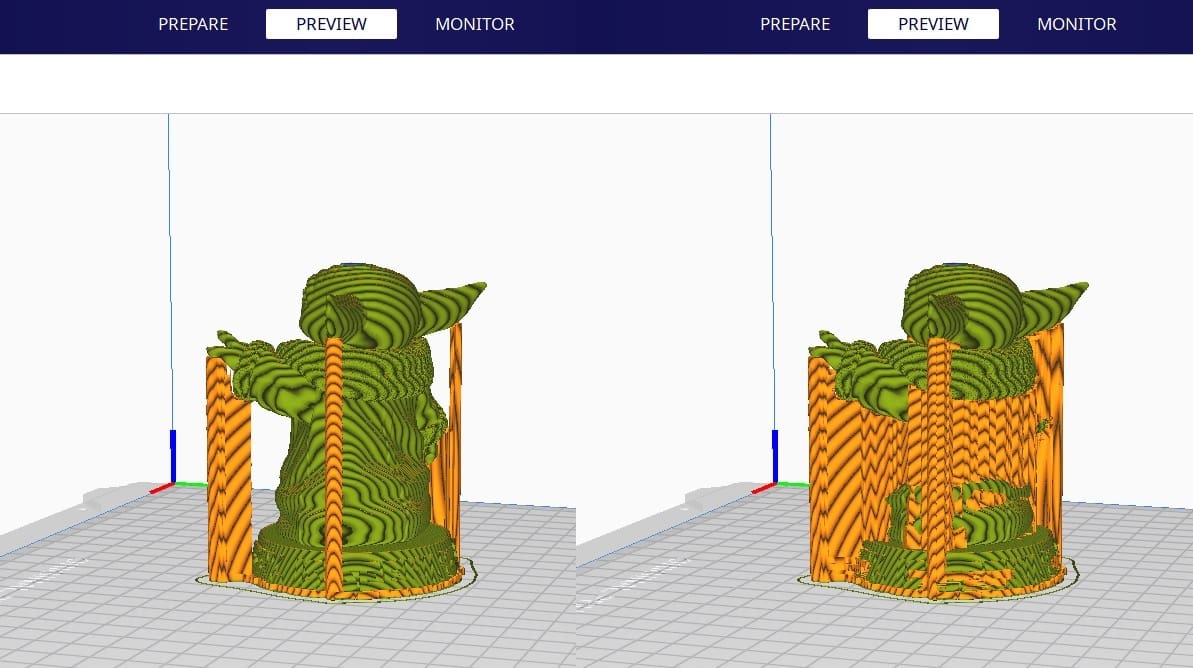This screenshot has width=1193, height=668.
Task: Switch to the MONITOR tab in the right window
Action: [1077, 24]
